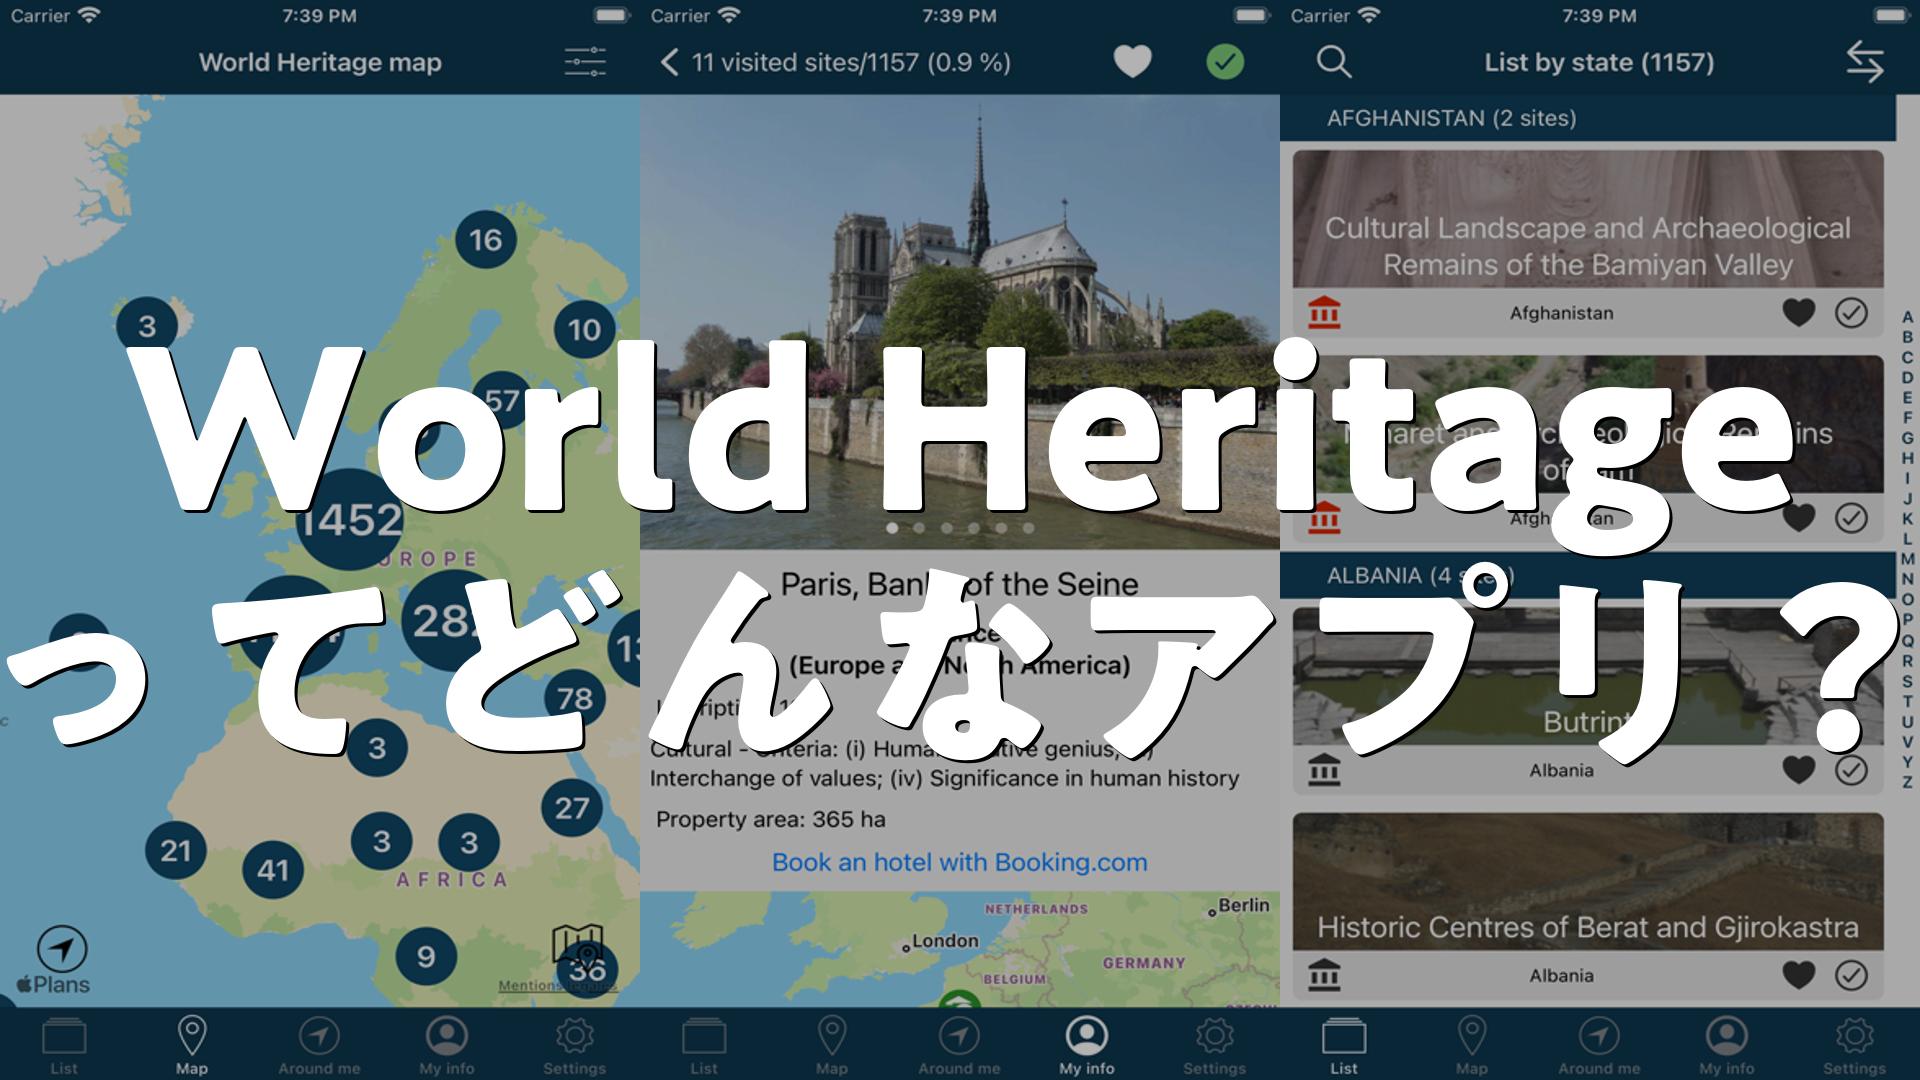Go back using the left chevron

point(669,62)
